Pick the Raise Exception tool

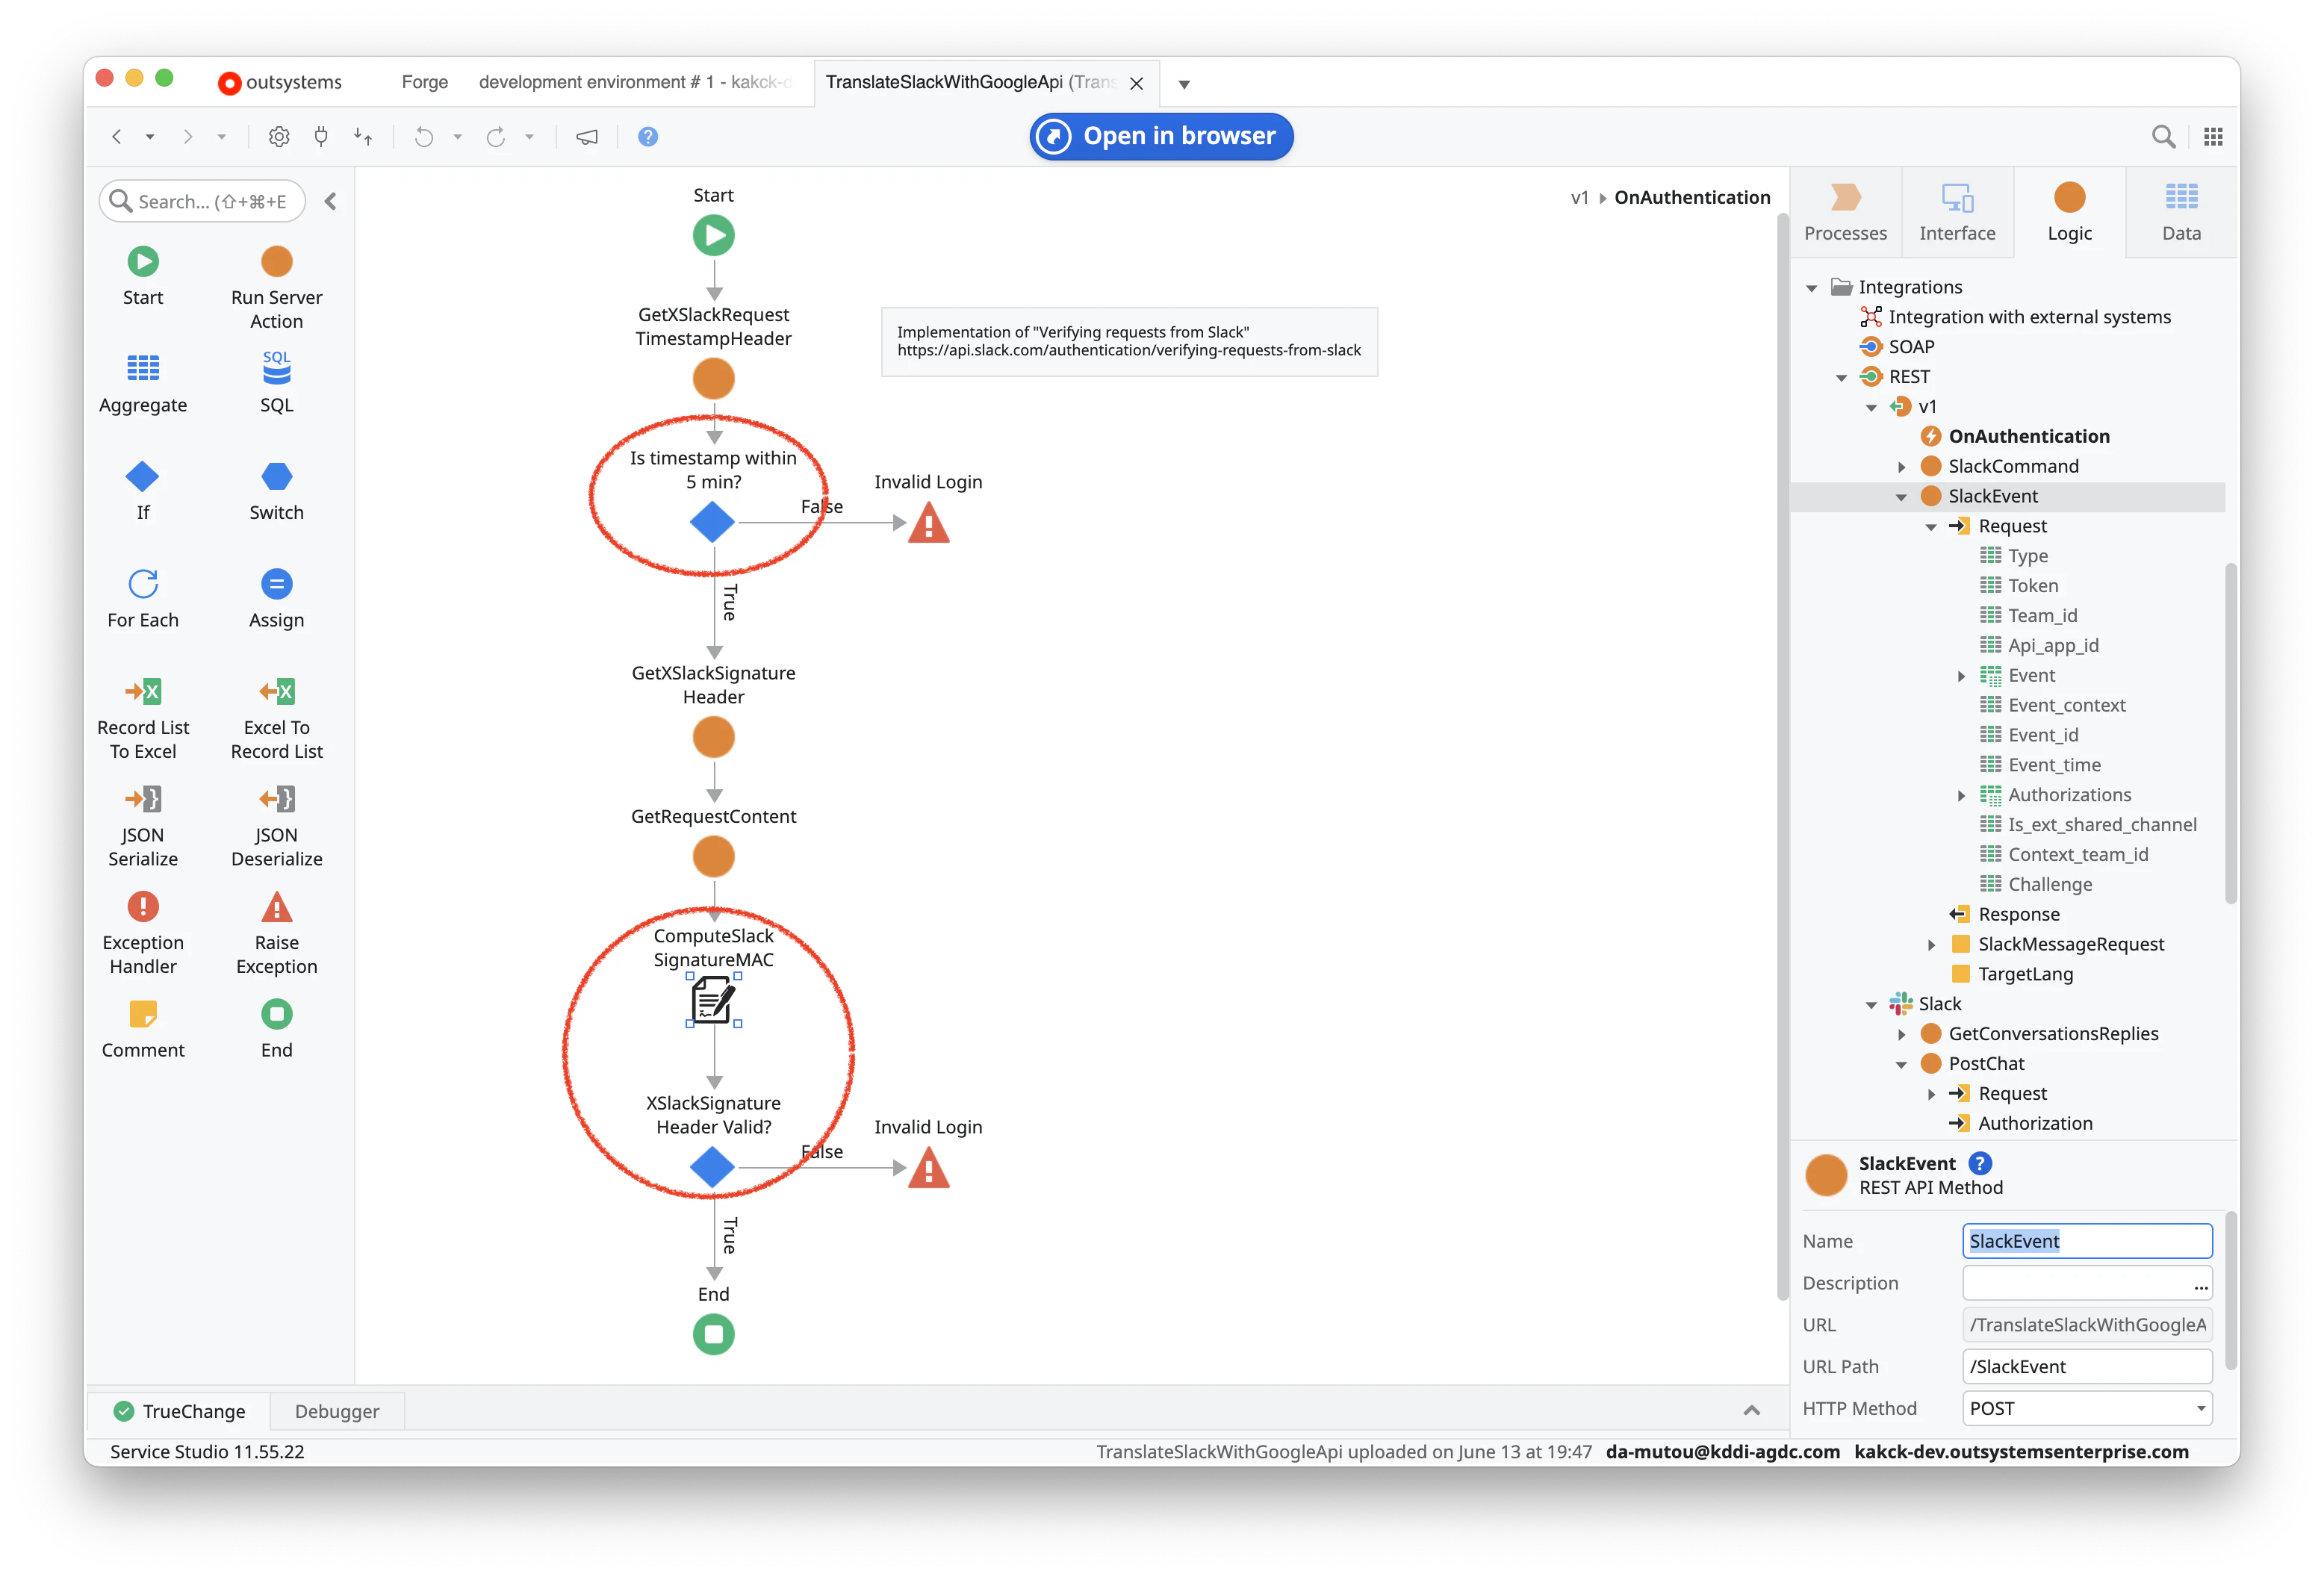tap(276, 933)
